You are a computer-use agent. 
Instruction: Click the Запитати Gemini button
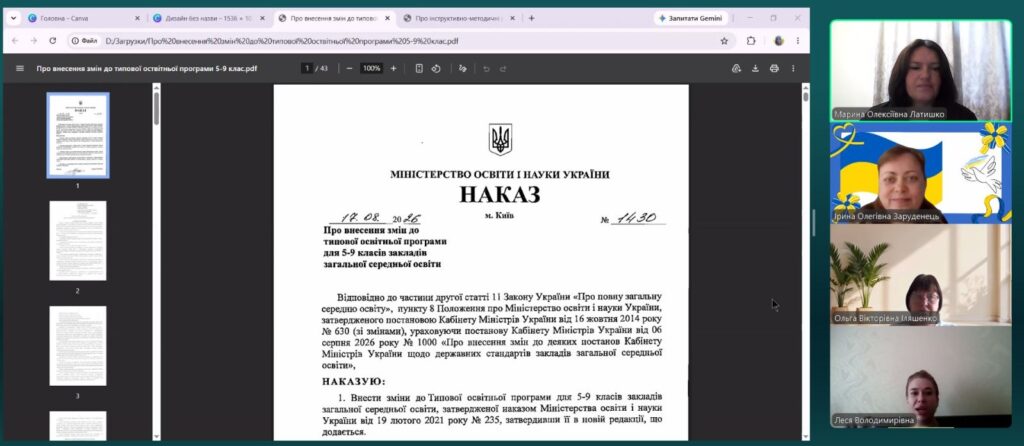(x=690, y=18)
